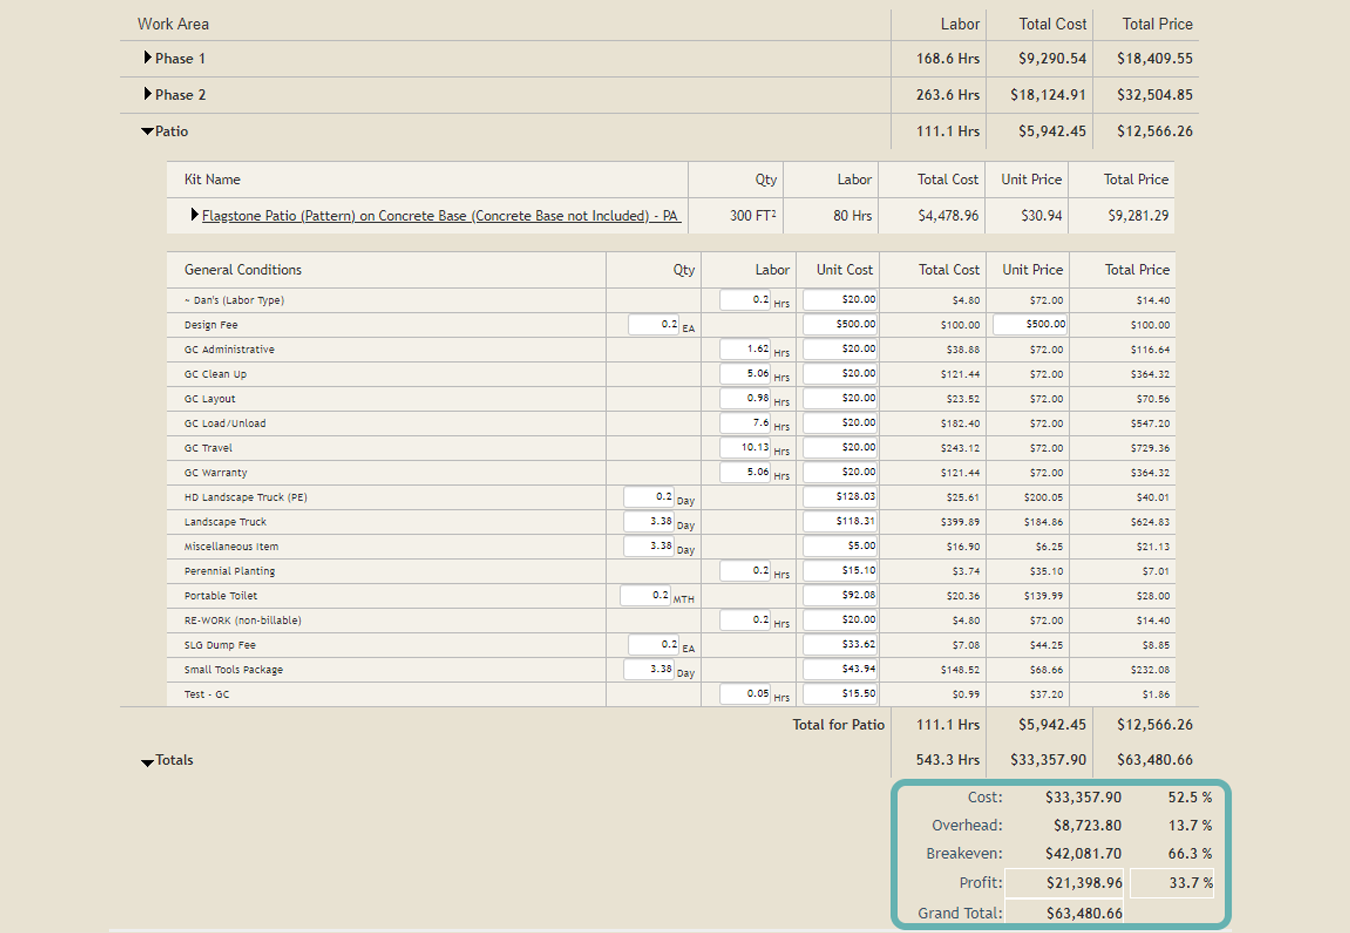The image size is (1350, 933).
Task: Click Test - GC labor hours field
Action: pyautogui.click(x=745, y=693)
